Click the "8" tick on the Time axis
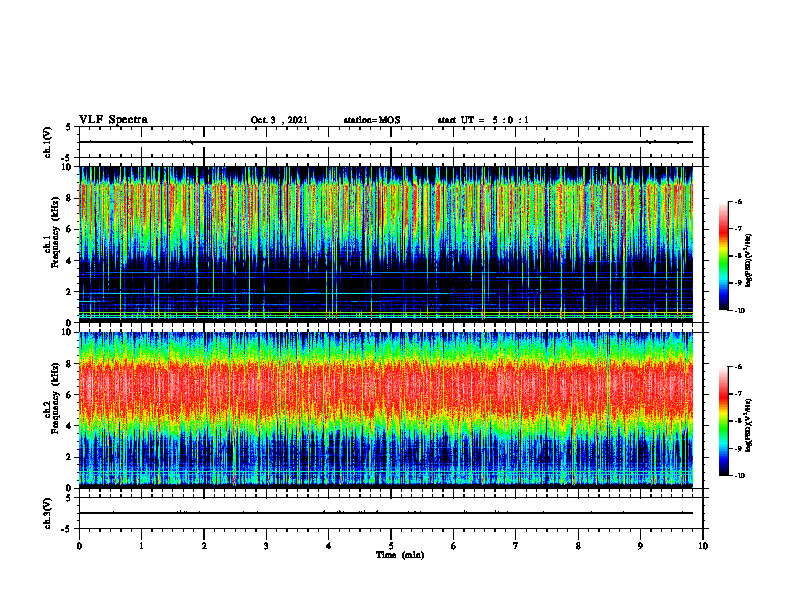This screenshot has height=612, width=792. [x=578, y=546]
